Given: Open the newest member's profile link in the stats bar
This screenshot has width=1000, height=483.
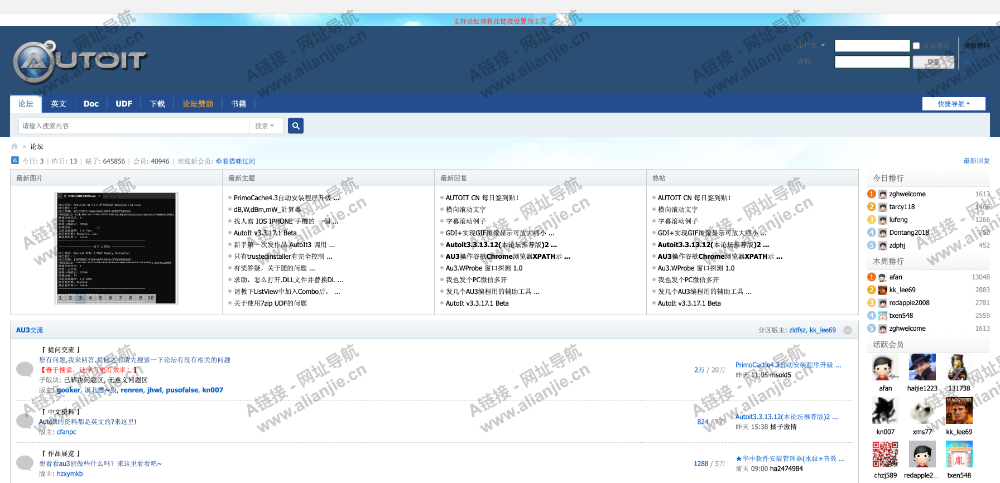Looking at the screenshot, I should [x=235, y=161].
